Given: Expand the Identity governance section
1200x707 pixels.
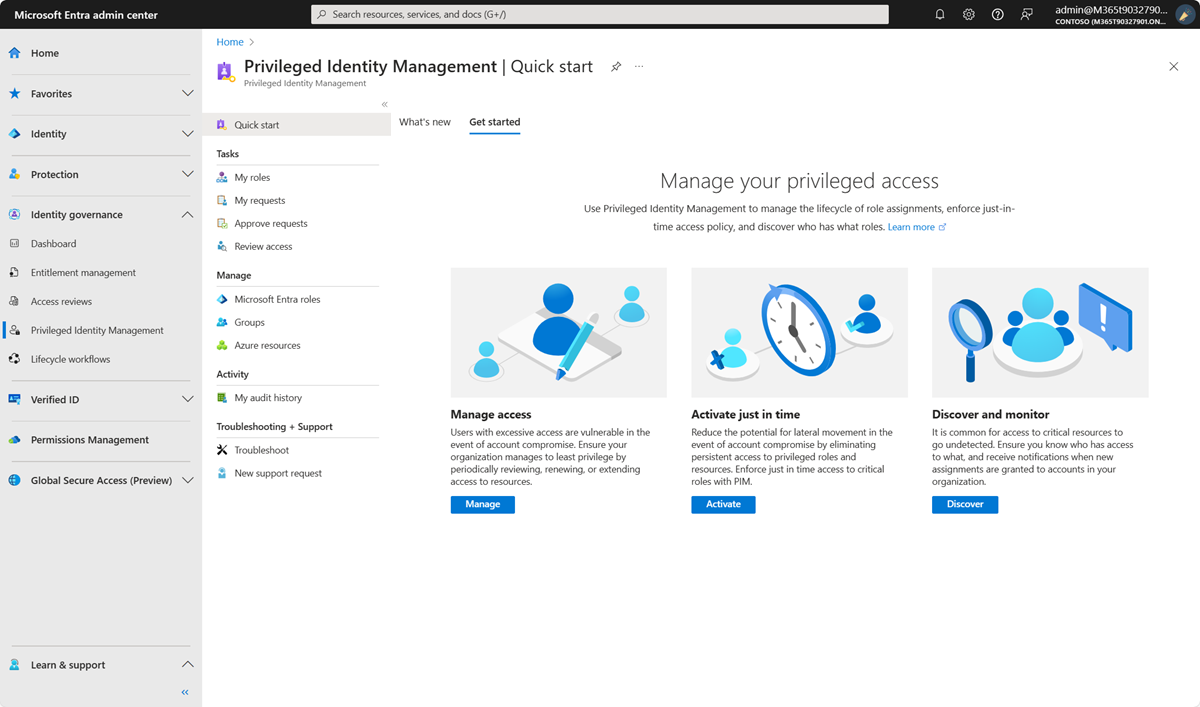Looking at the screenshot, I should click(187, 213).
